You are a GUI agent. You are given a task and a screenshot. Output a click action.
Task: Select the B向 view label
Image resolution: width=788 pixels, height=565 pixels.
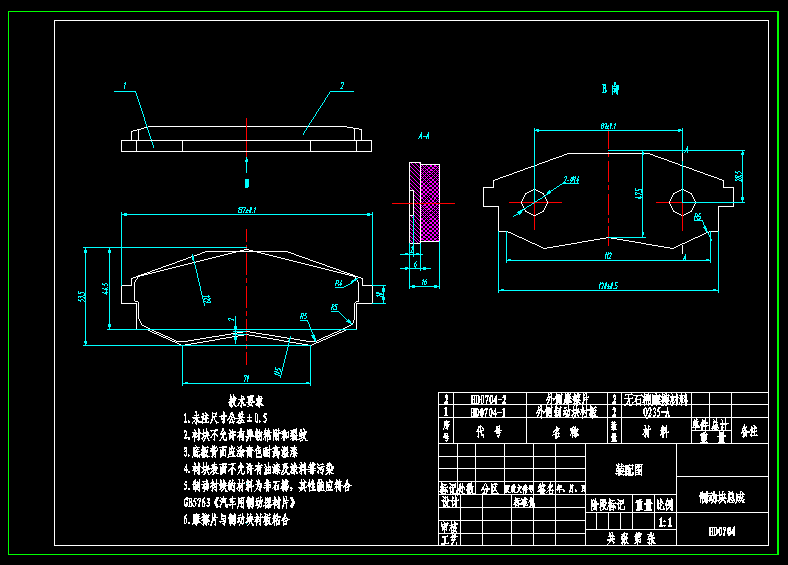pyautogui.click(x=610, y=89)
